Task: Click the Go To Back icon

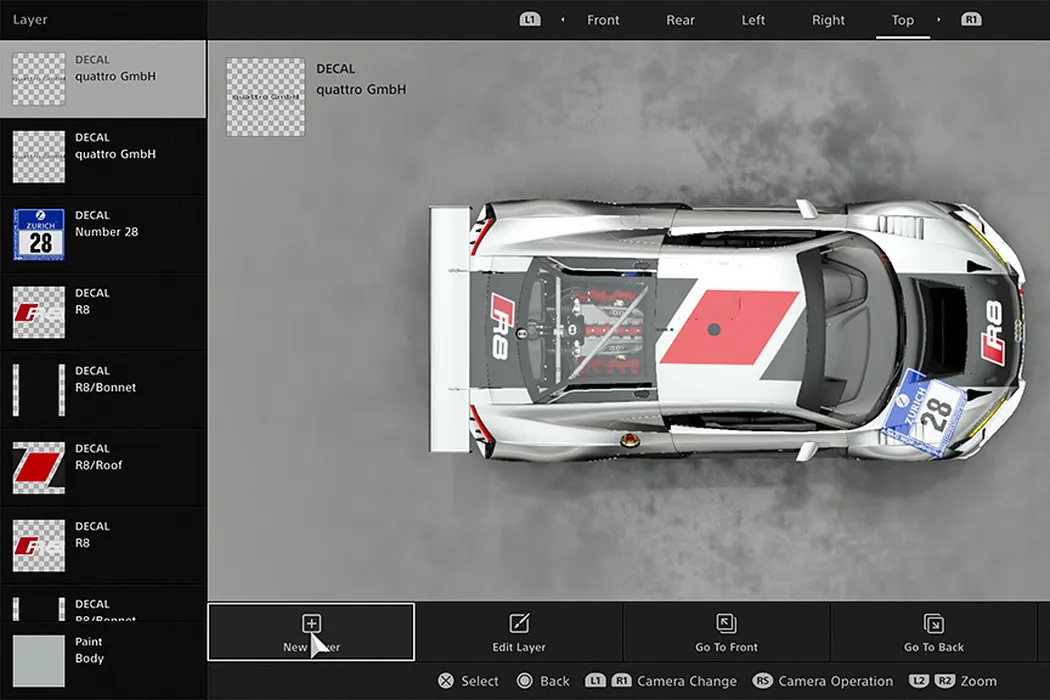Action: [x=934, y=624]
